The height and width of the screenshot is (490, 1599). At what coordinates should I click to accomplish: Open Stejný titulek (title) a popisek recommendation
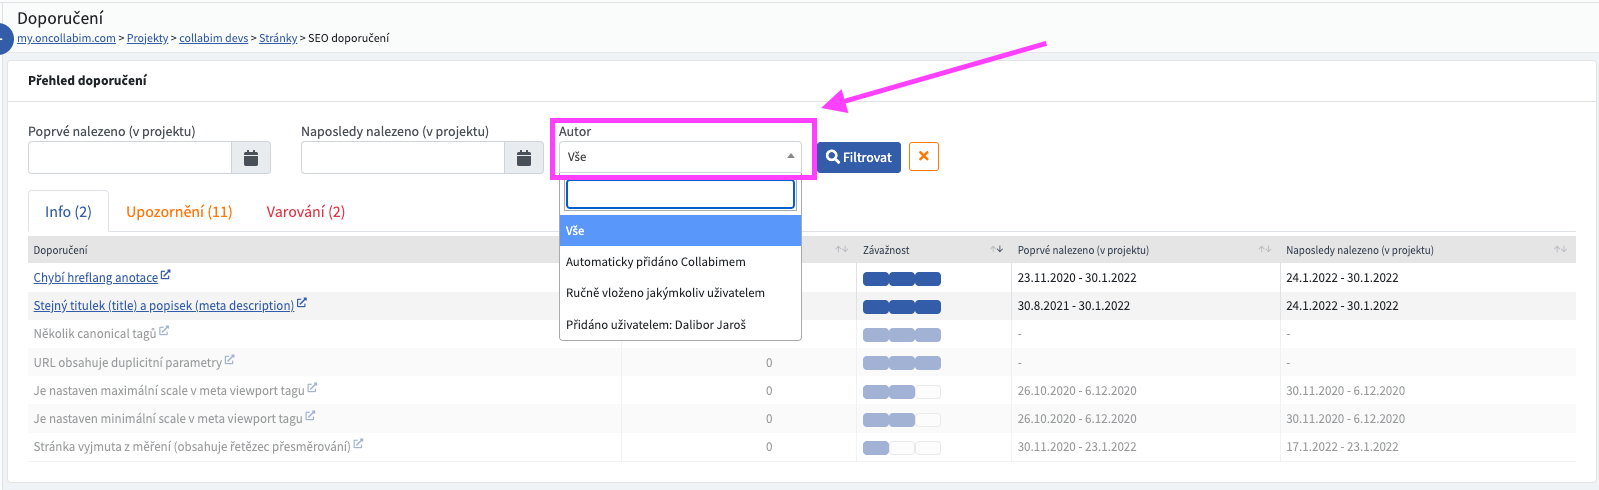(164, 306)
